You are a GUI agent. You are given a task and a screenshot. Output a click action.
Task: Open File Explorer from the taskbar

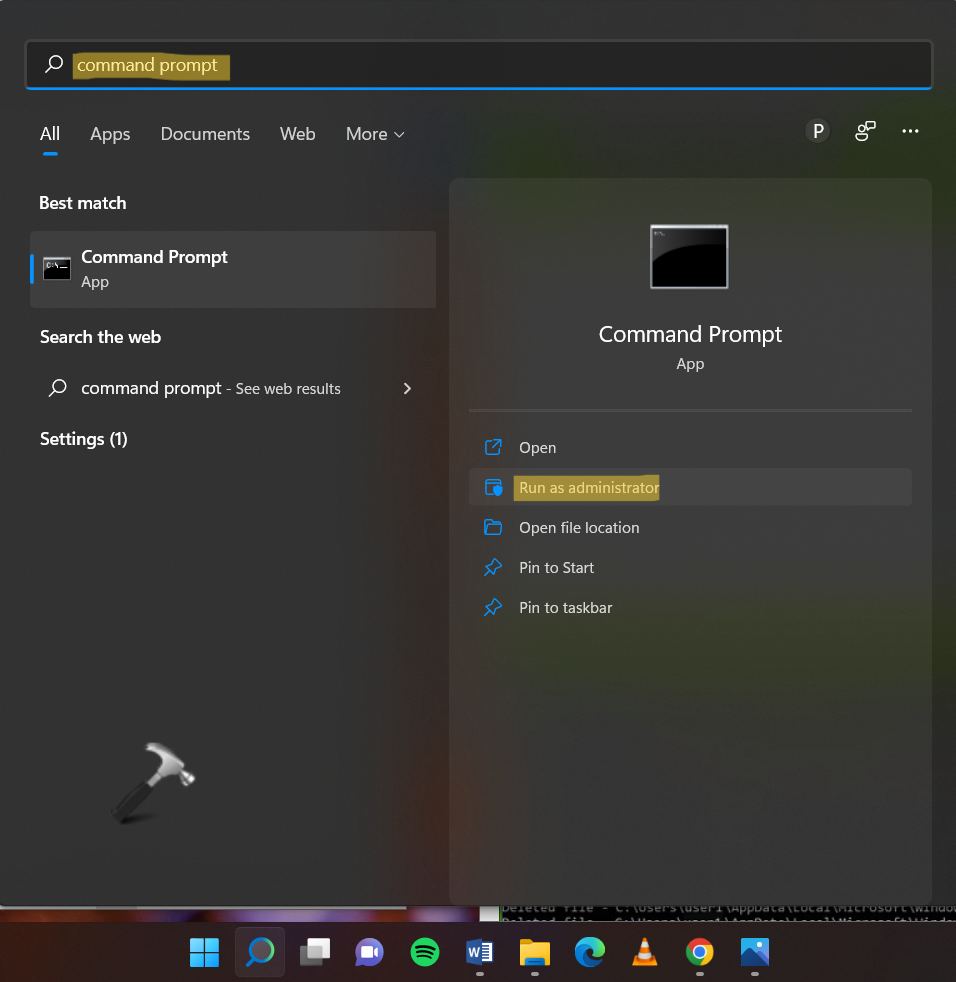pyautogui.click(x=535, y=952)
